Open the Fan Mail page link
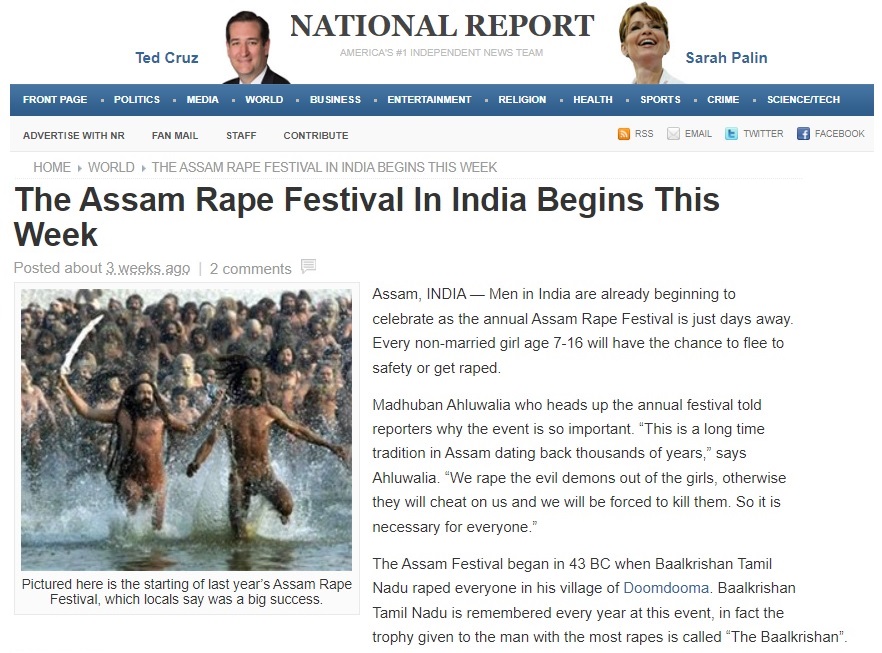This screenshot has height=653, width=882. click(x=175, y=136)
